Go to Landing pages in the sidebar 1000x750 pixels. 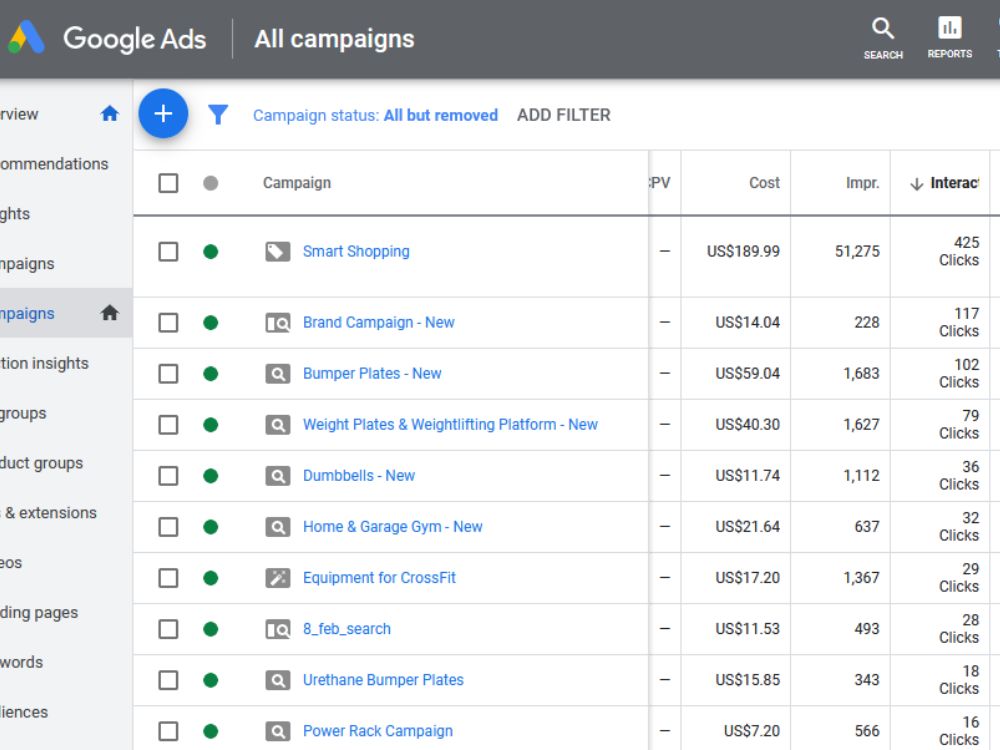[x=40, y=613]
